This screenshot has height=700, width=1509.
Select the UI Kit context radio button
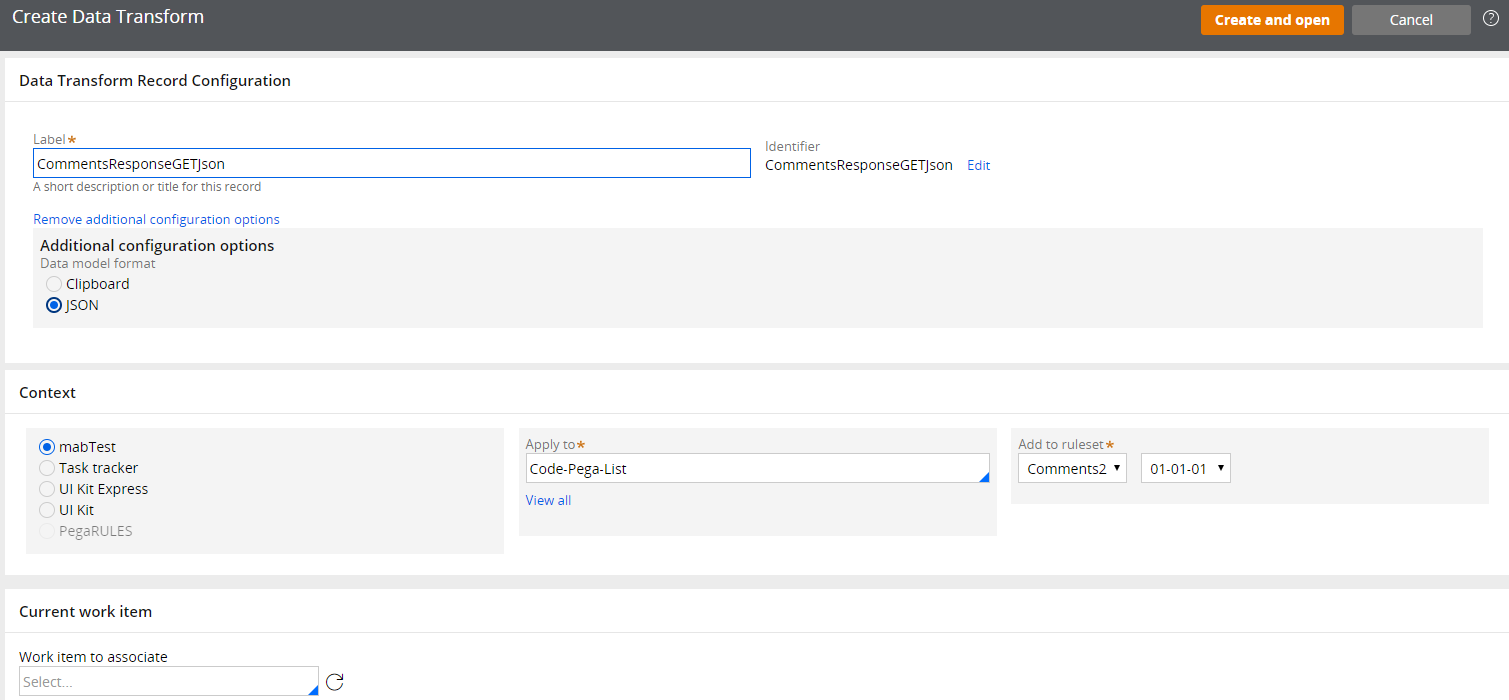pyautogui.click(x=47, y=510)
